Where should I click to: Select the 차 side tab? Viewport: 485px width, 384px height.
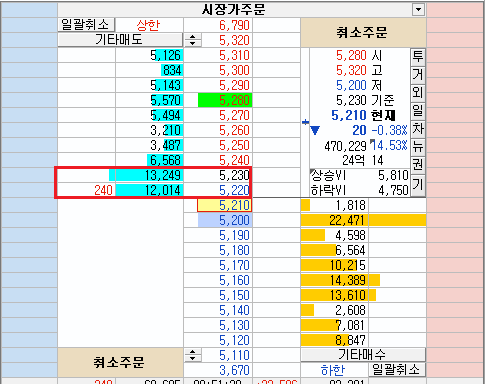pyautogui.click(x=418, y=128)
